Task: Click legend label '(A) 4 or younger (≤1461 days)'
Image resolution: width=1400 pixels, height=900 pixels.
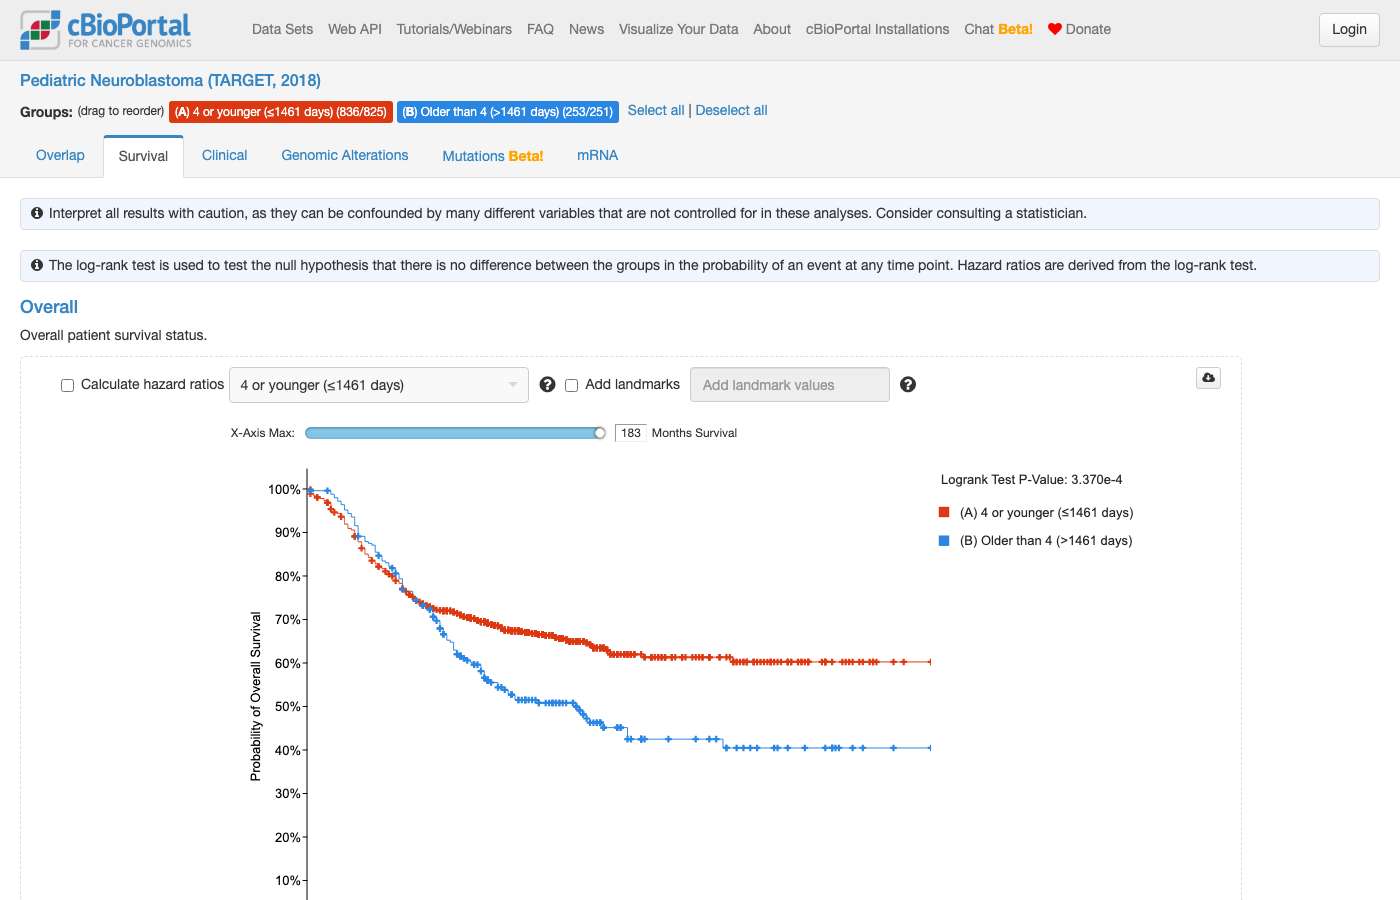Action: point(1046,512)
